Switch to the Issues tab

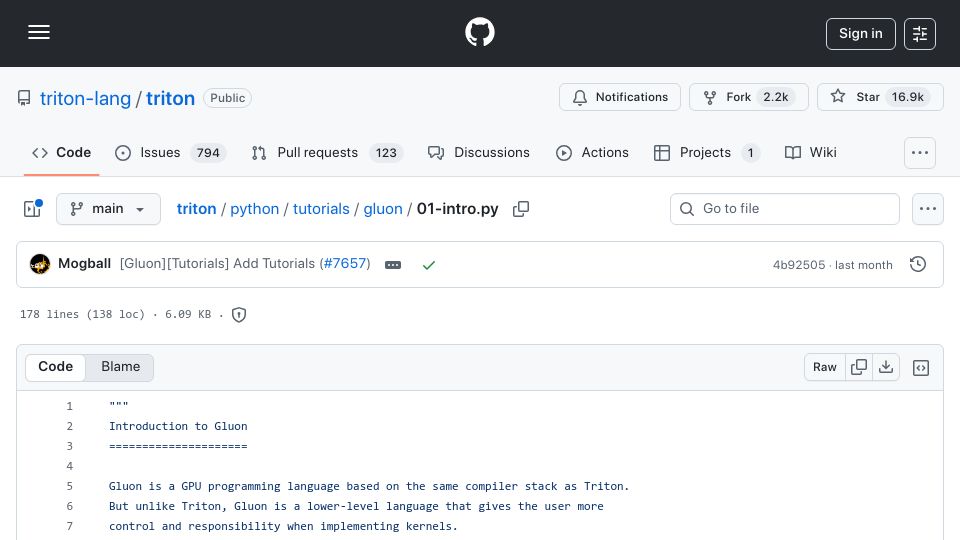pos(170,152)
